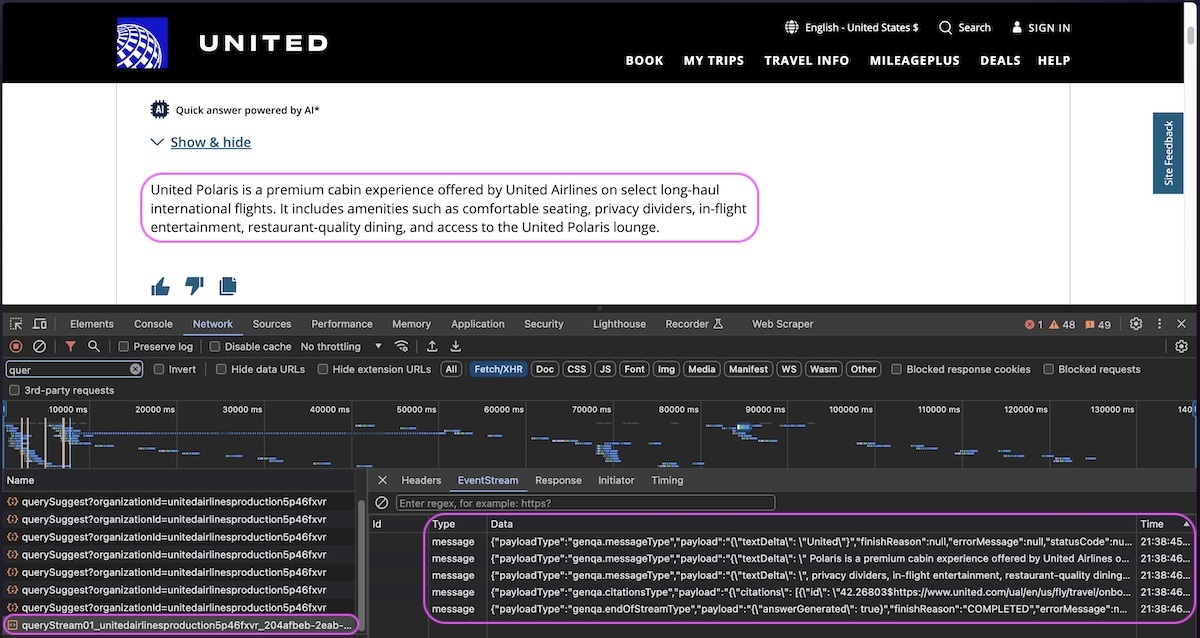Image resolution: width=1200 pixels, height=638 pixels.
Task: Open the network conditions wifi icon
Action: coord(402,346)
